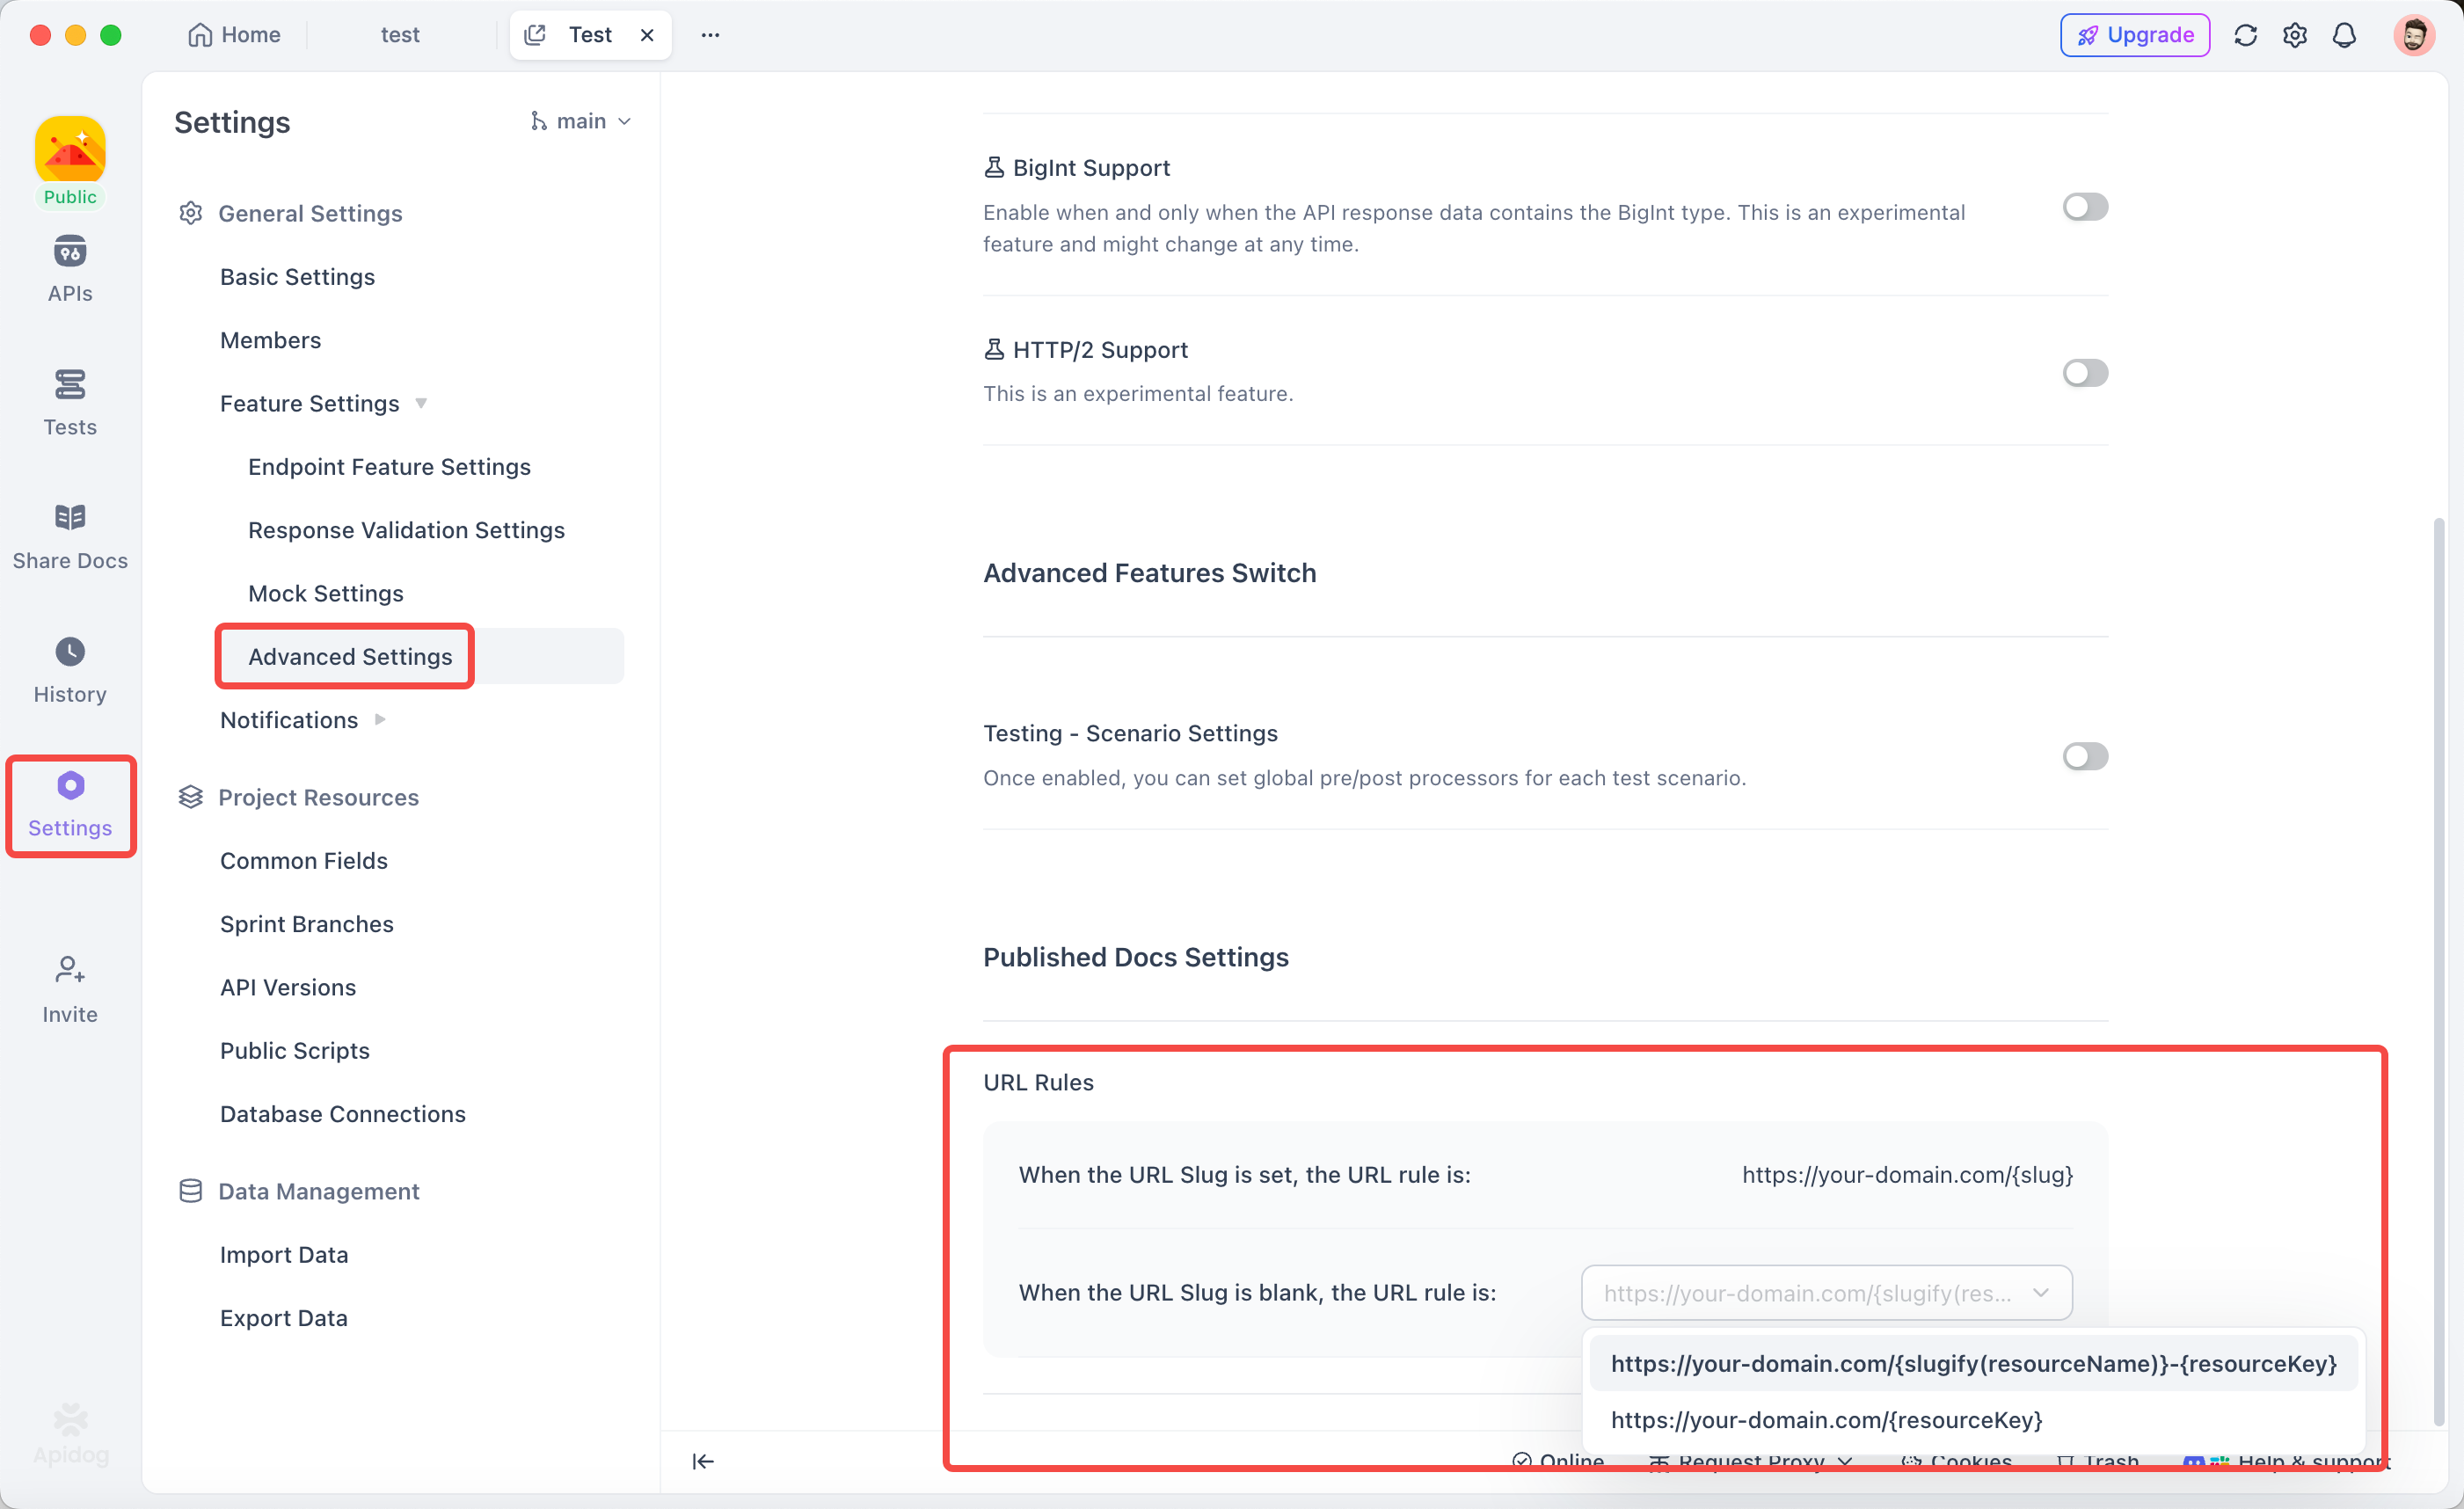The height and width of the screenshot is (1509, 2464).
Task: Click the more tabs ellipsis icon
Action: (710, 35)
